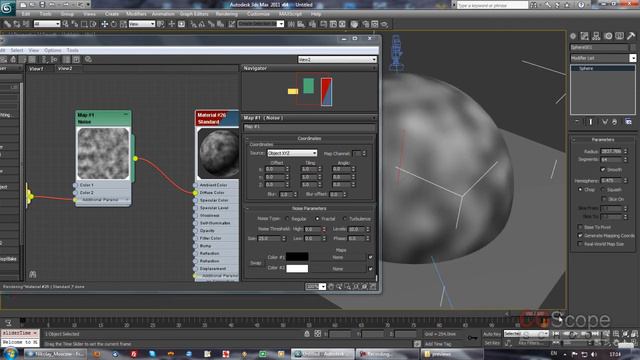Click the Color #1 None map button
The image size is (640, 360).
point(338,257)
